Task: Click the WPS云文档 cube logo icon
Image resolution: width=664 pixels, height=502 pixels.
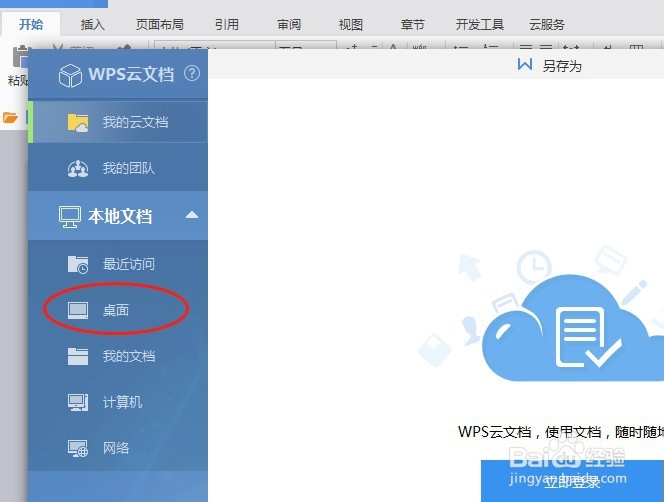Action: 70,75
